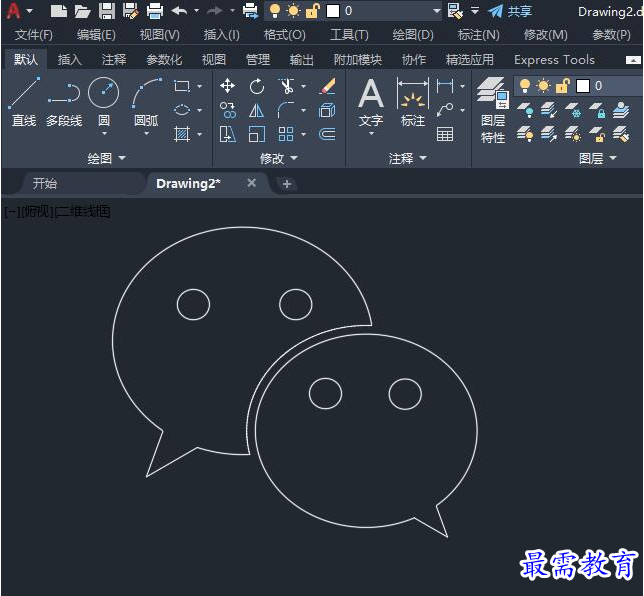The height and width of the screenshot is (596, 644).
Task: Add a new drawing tab with plus
Action: tap(287, 184)
